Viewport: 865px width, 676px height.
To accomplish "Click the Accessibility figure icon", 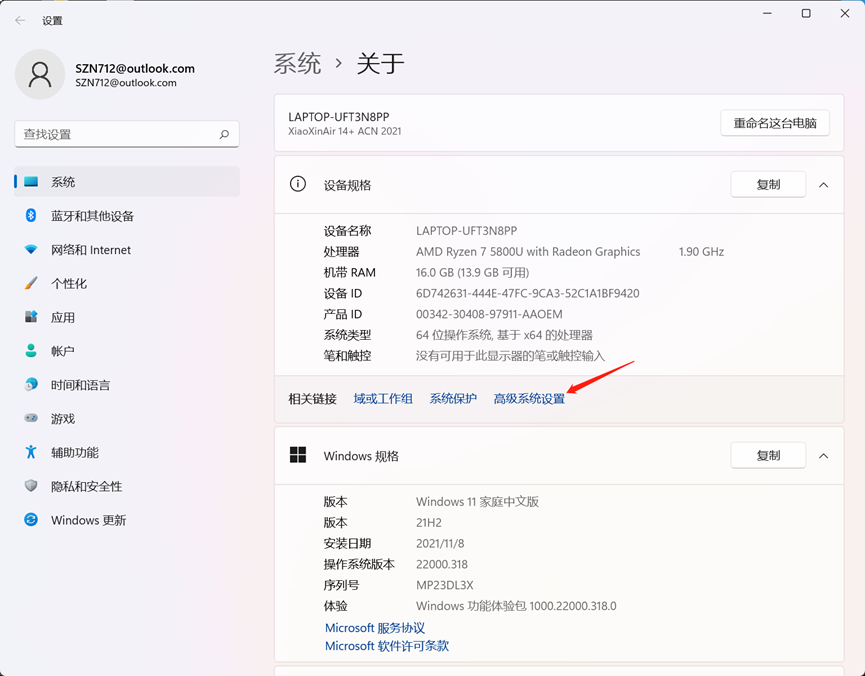I will click(31, 452).
